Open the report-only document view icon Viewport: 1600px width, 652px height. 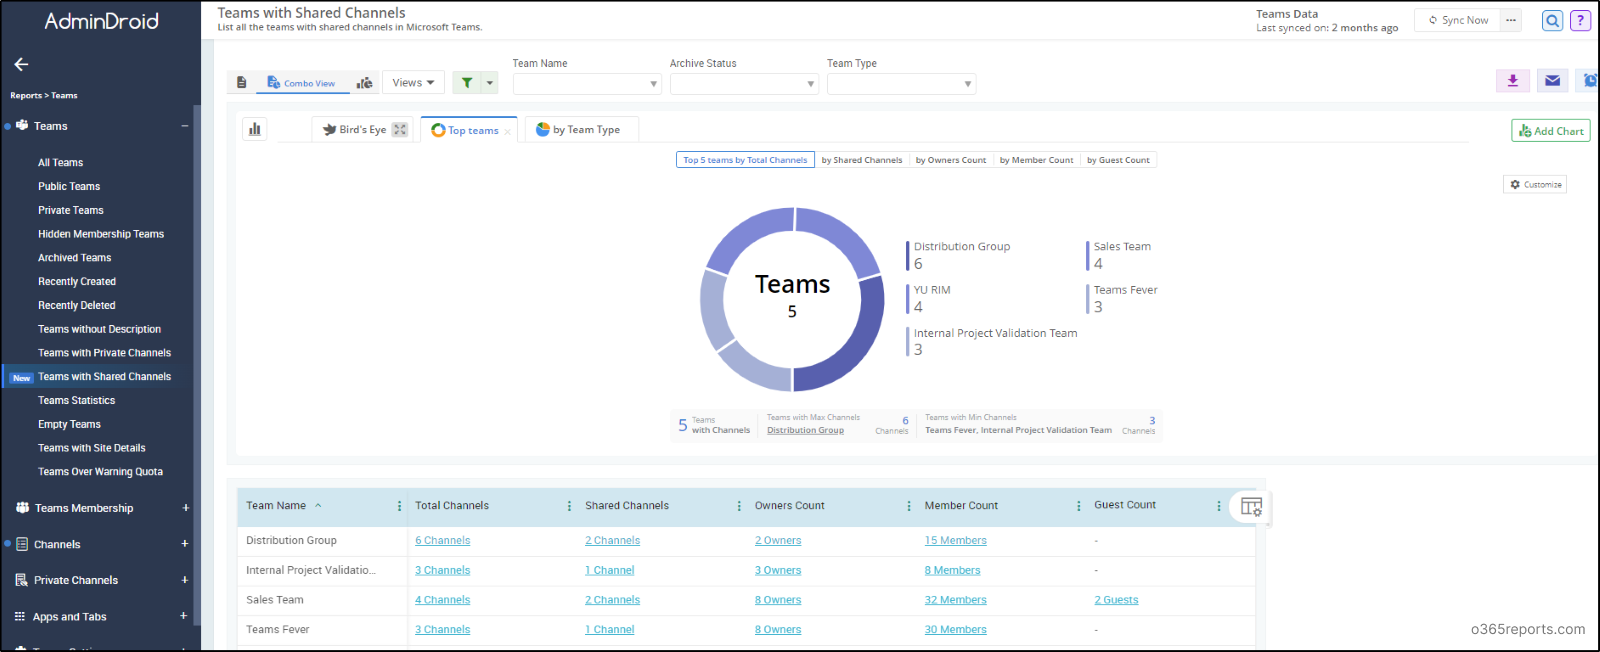click(241, 83)
